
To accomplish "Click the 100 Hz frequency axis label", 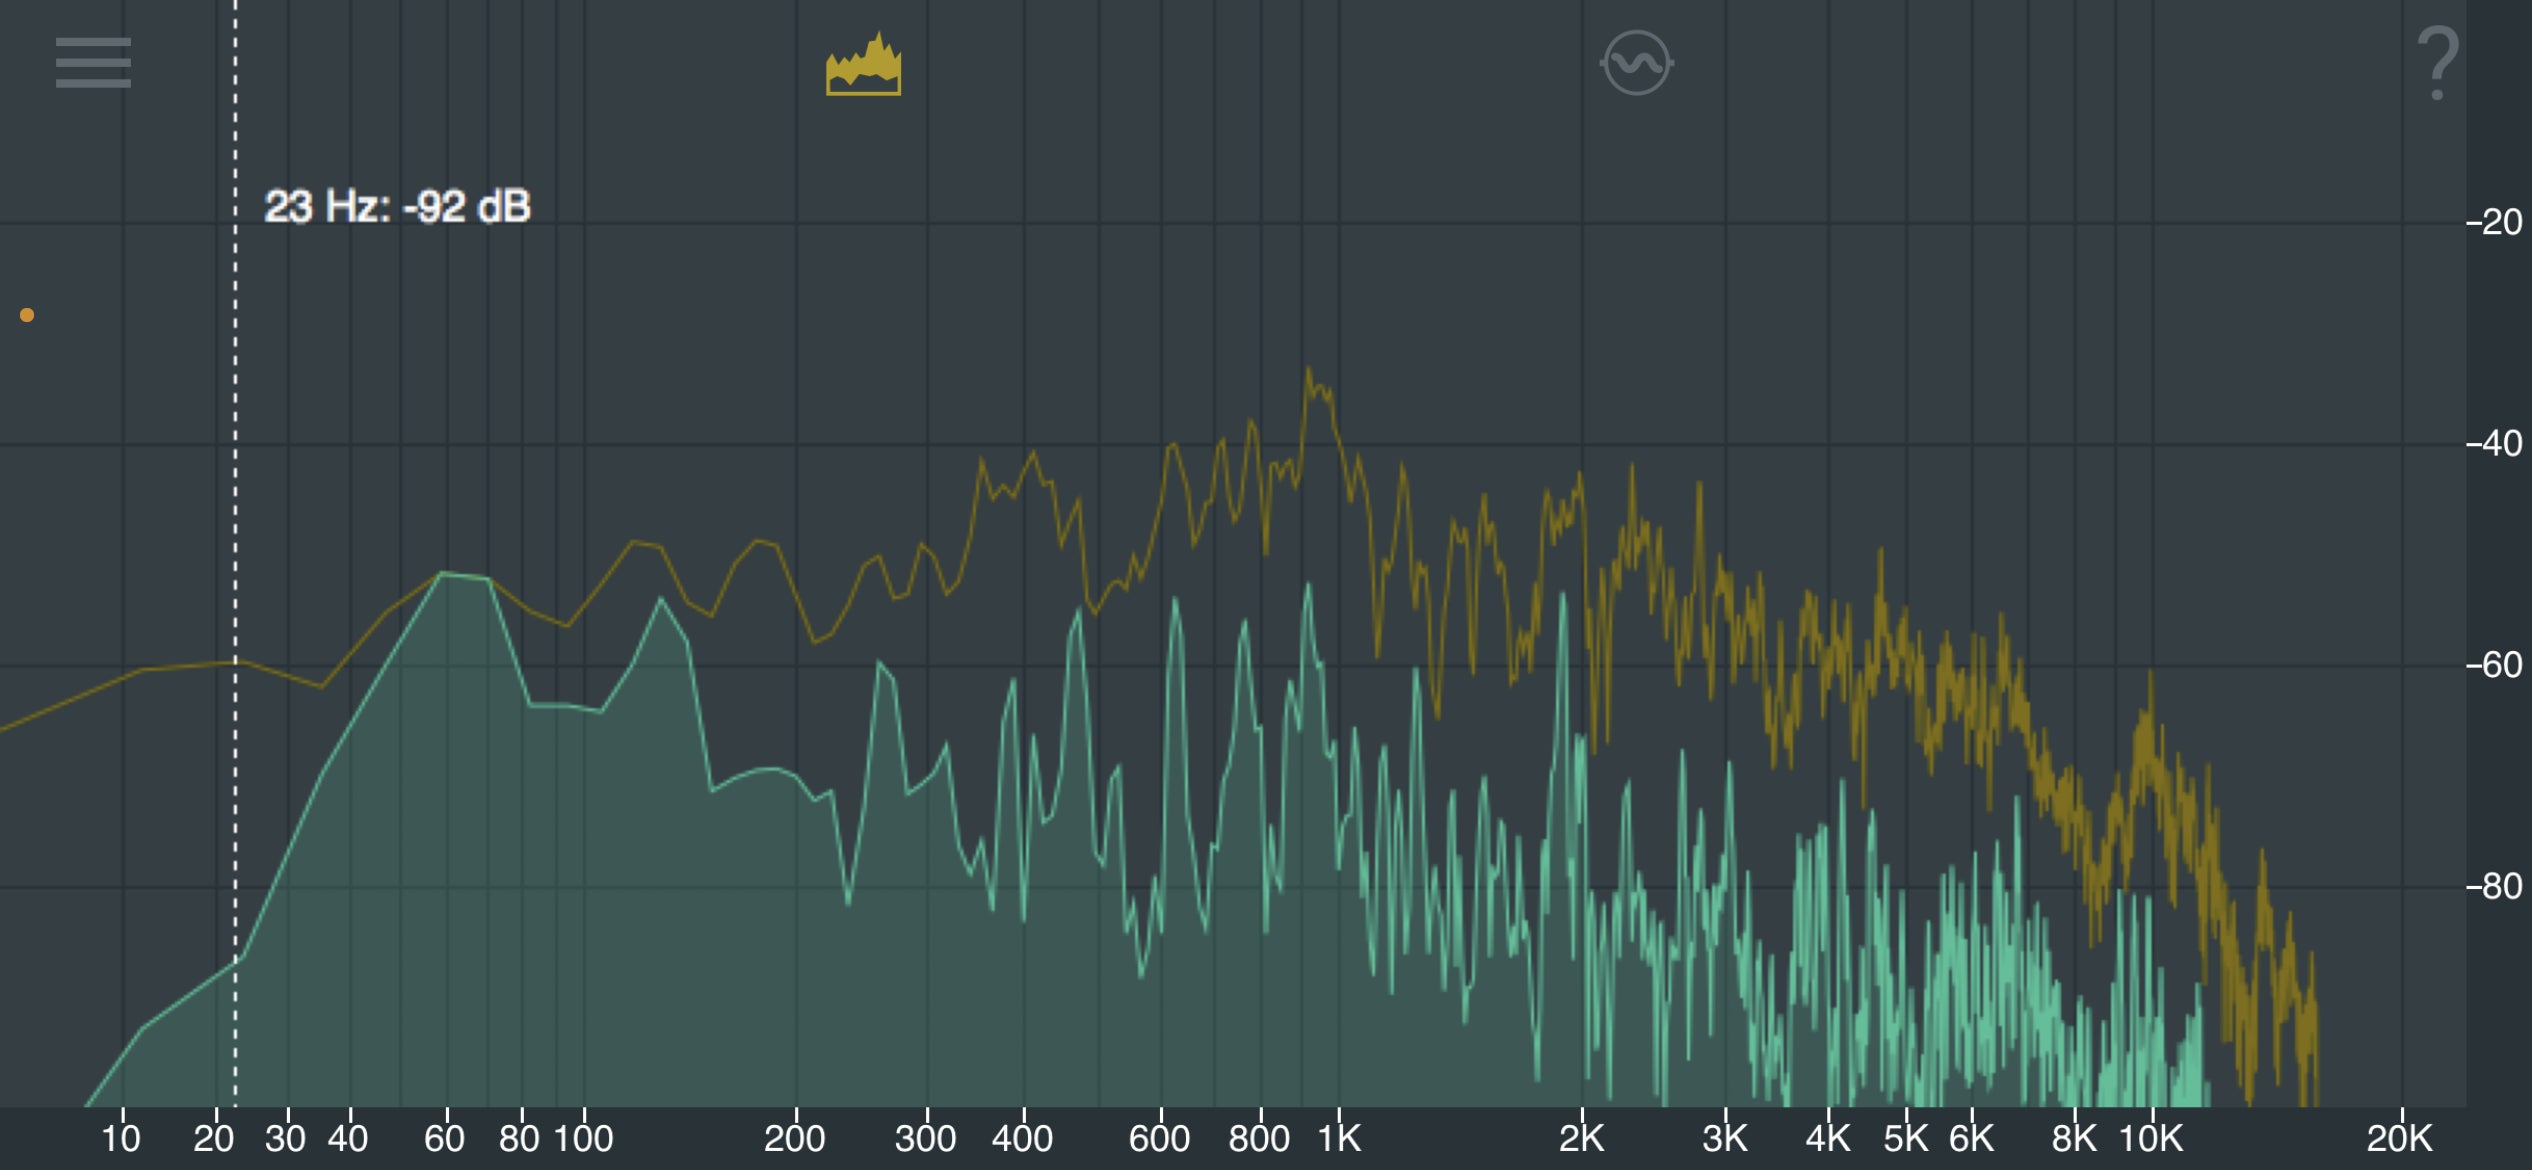I will pos(583,1138).
